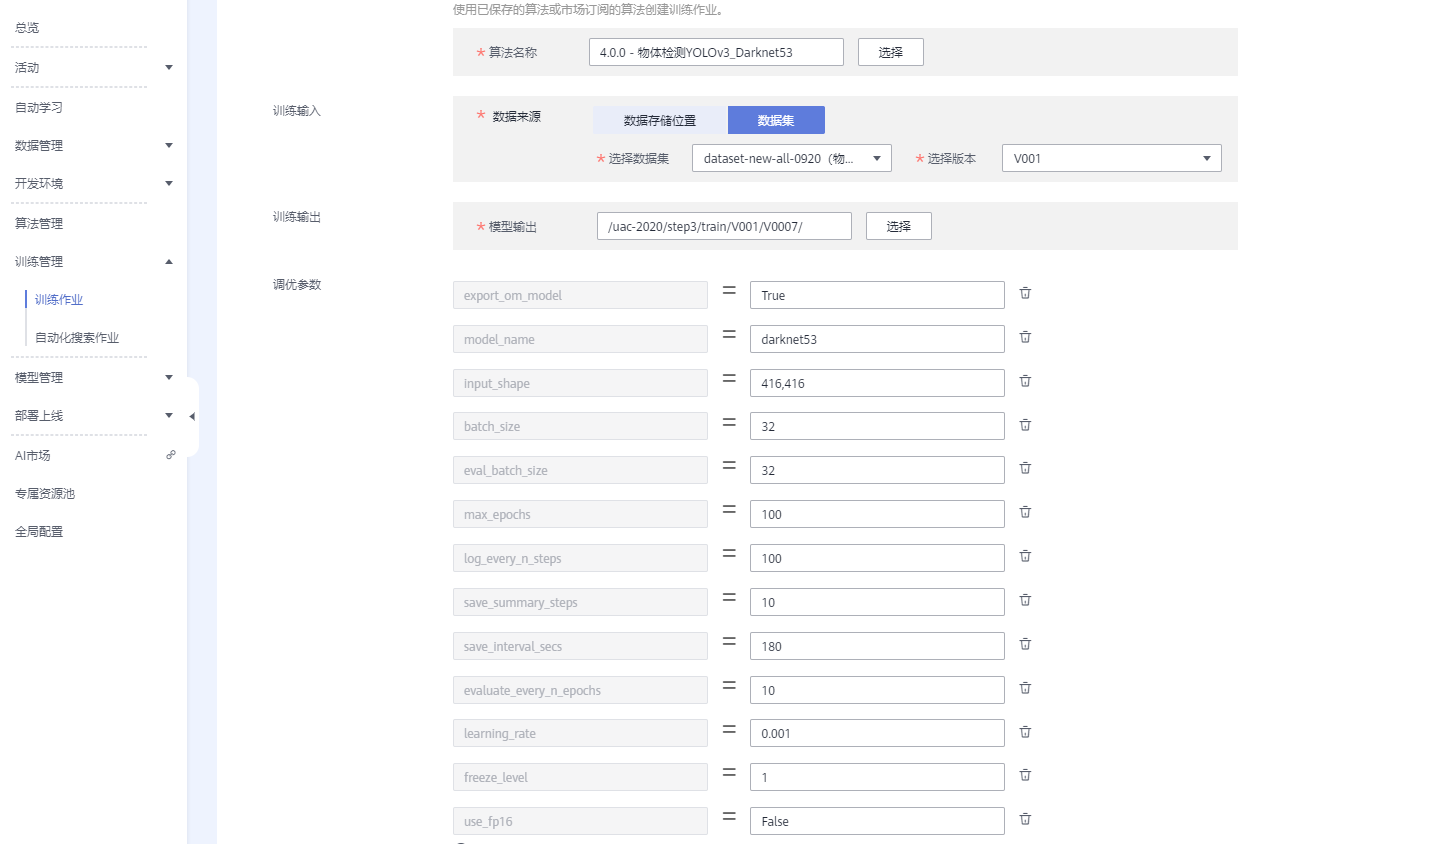This screenshot has width=1435, height=844.
Task: Expand the 数据管理 sidebar section
Action: pos(169,146)
